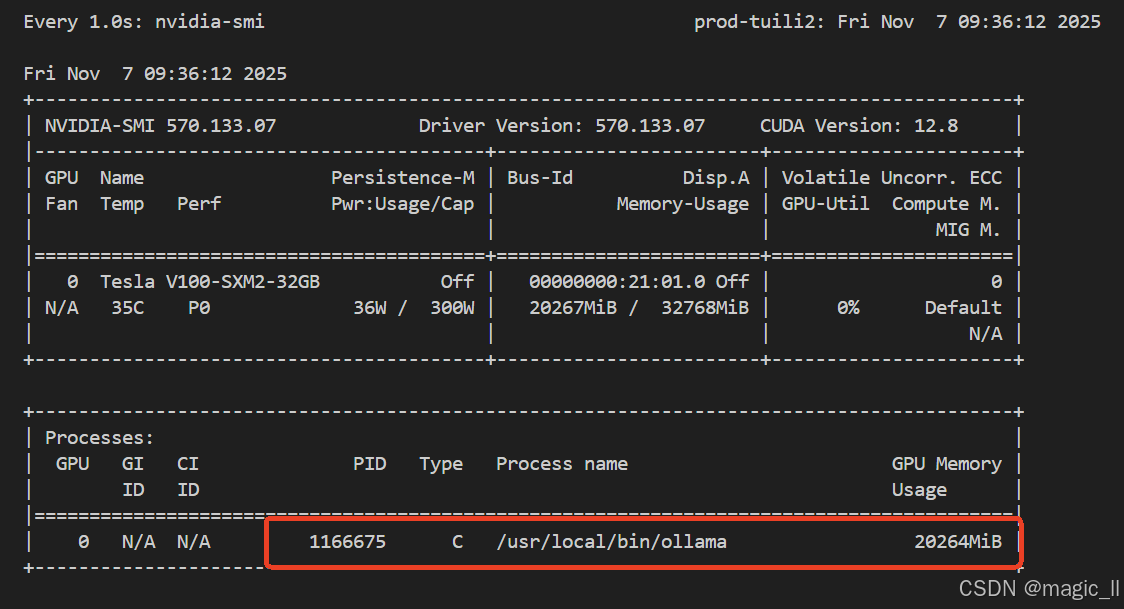Click the 'Every 1.0s: nvidia-smi' watch header
The width and height of the screenshot is (1124, 609).
tap(144, 22)
